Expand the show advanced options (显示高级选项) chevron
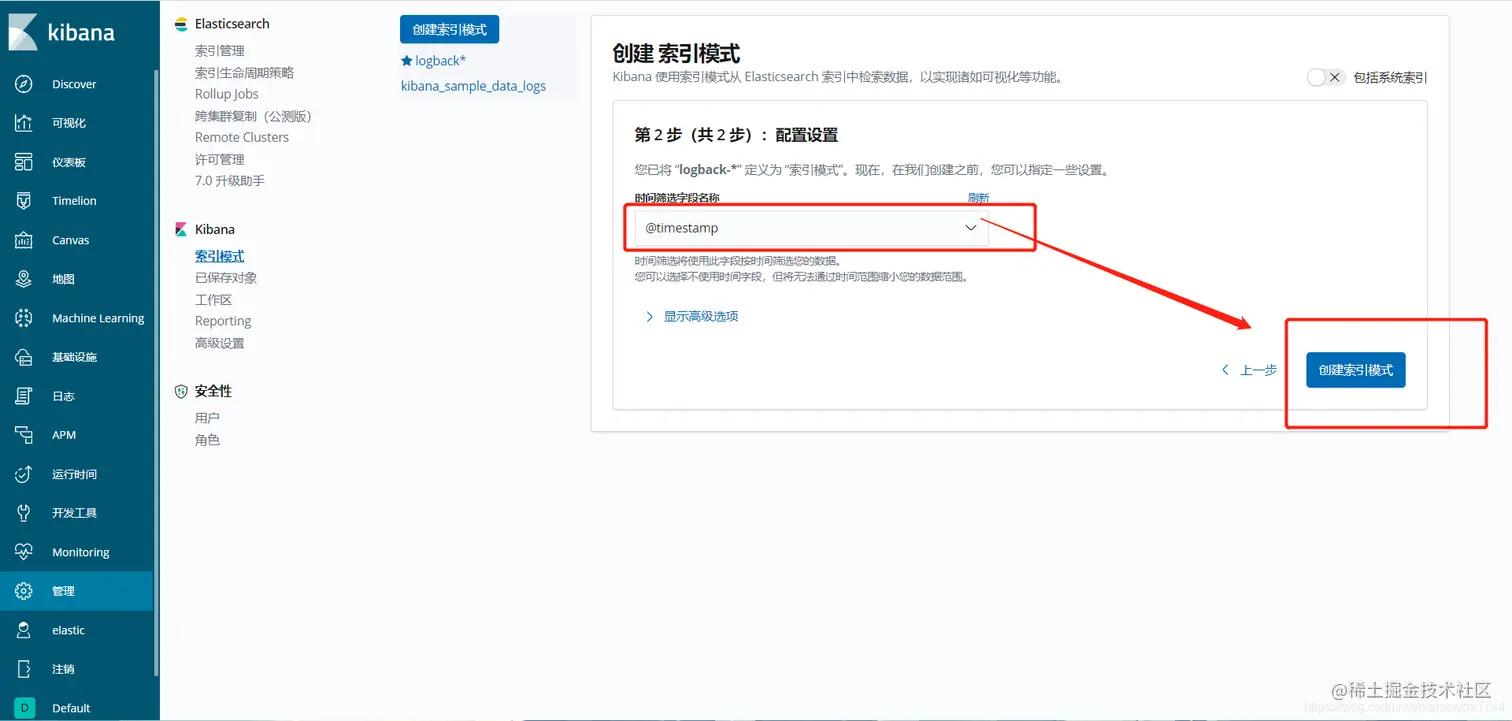This screenshot has width=1512, height=721. [x=650, y=316]
